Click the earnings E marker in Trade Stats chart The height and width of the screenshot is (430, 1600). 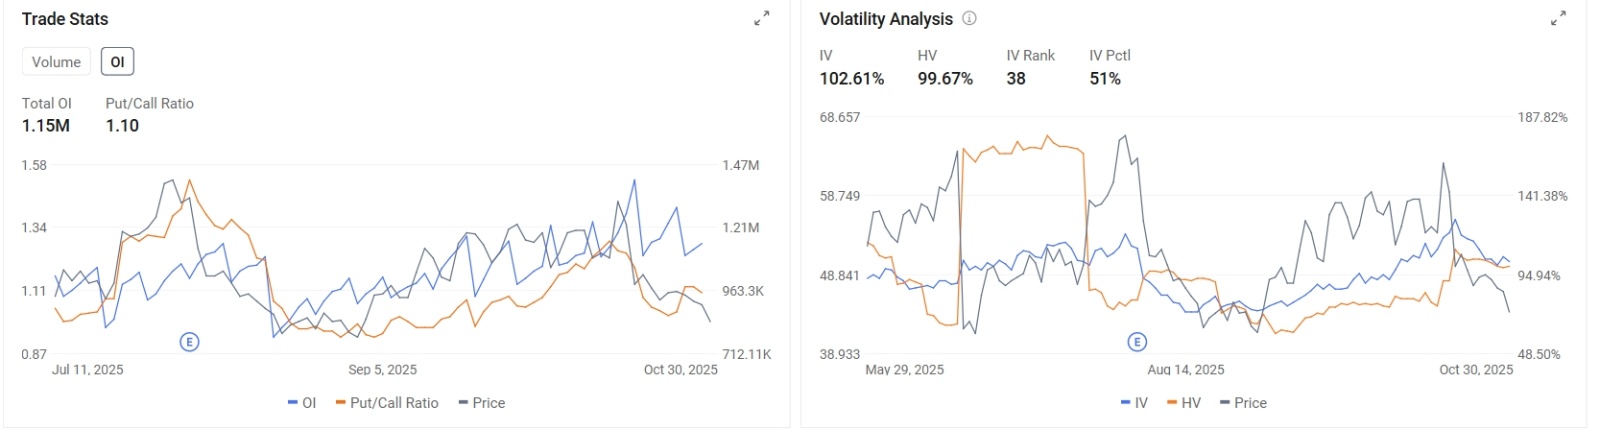click(189, 342)
